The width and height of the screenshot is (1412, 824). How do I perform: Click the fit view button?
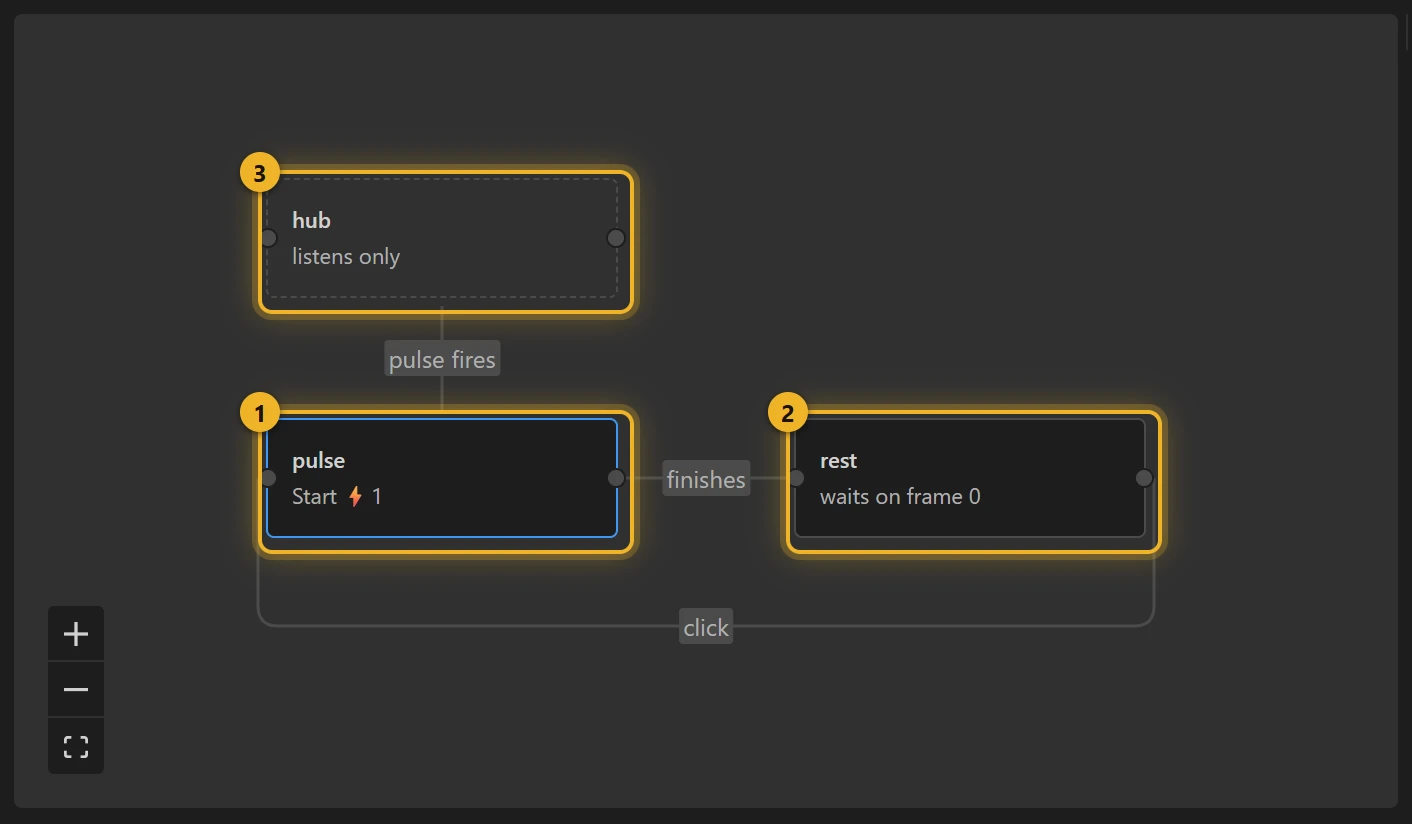pos(76,746)
